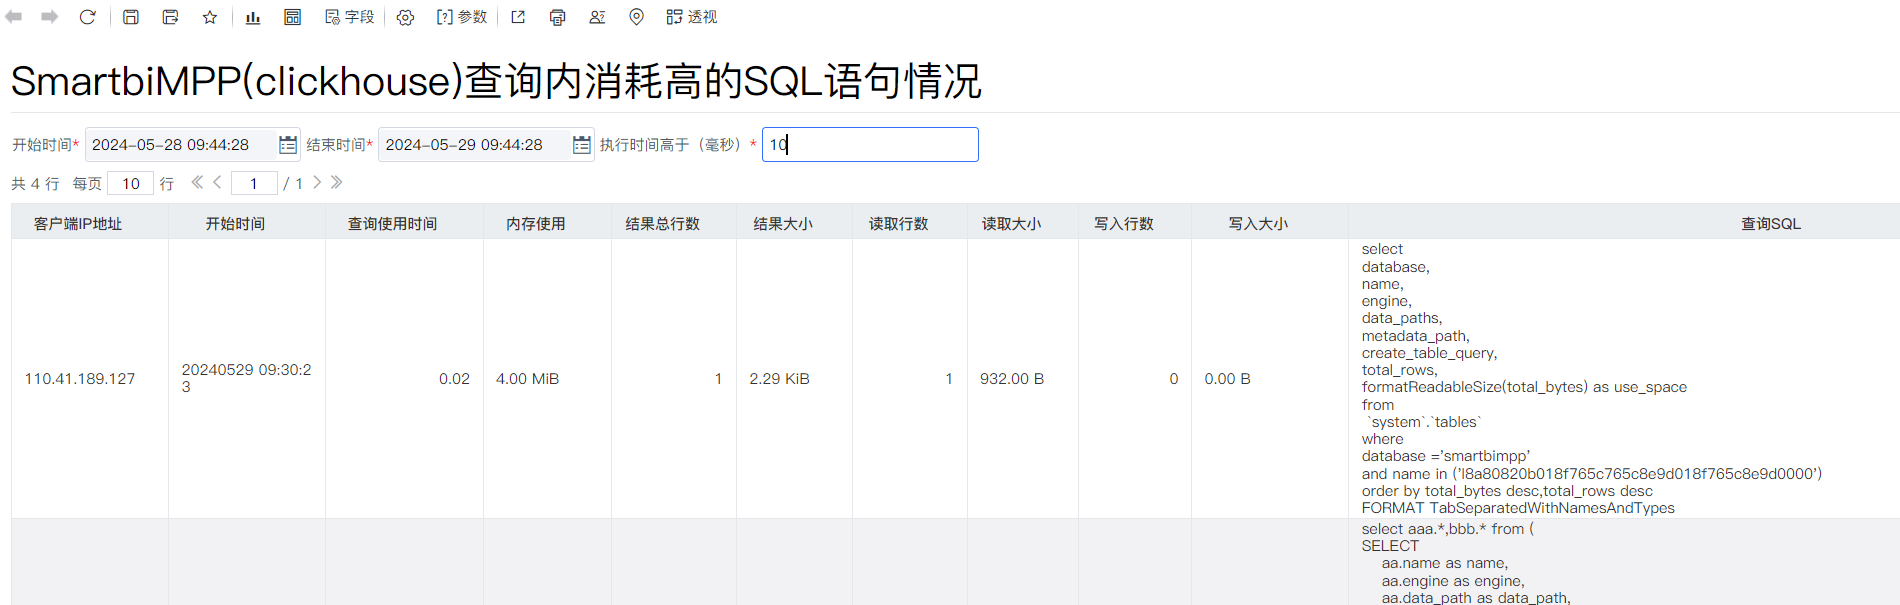
Task: Click the 内存使用 column header
Action: (x=548, y=223)
